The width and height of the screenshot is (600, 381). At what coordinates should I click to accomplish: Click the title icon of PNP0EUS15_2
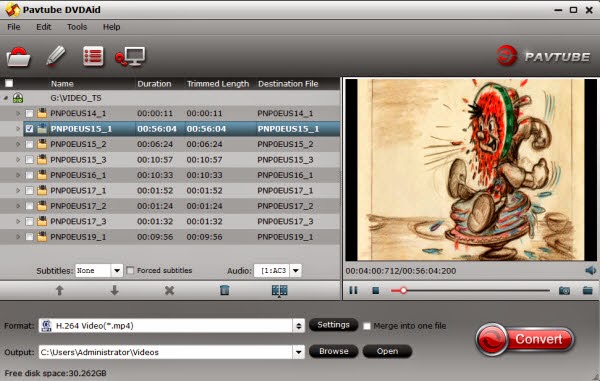coord(42,144)
